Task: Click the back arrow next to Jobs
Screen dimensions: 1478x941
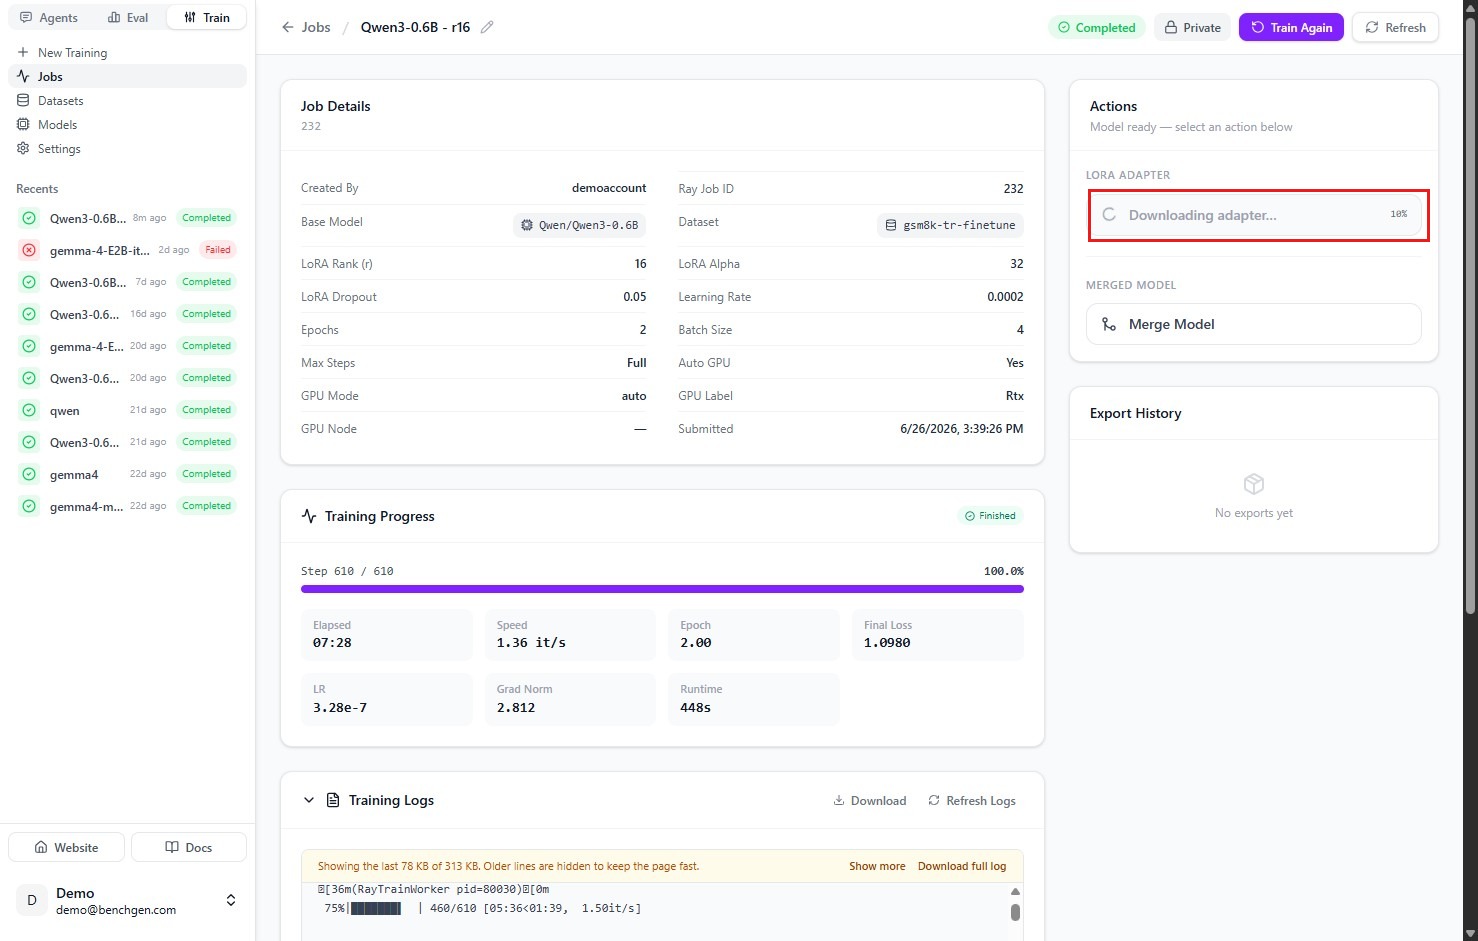Action: pyautogui.click(x=288, y=27)
